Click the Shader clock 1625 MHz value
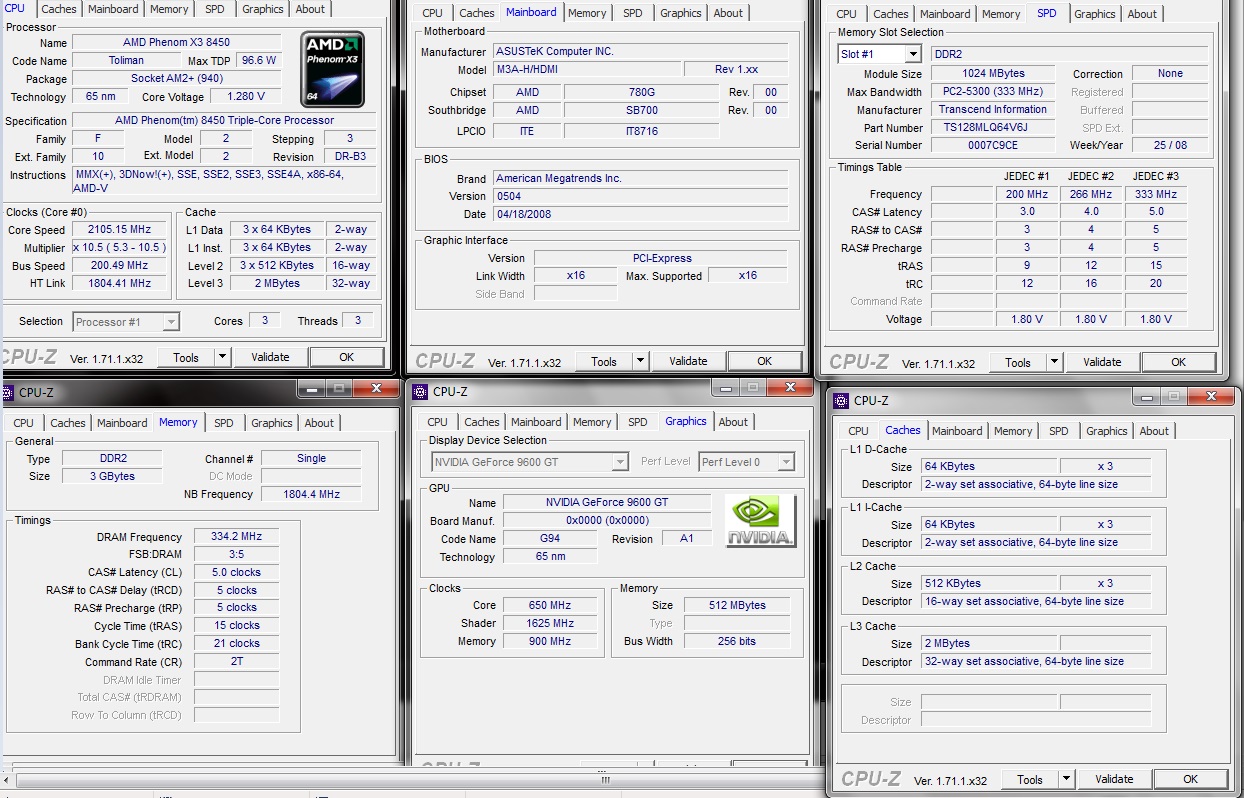Image resolution: width=1244 pixels, height=798 pixels. [x=551, y=624]
